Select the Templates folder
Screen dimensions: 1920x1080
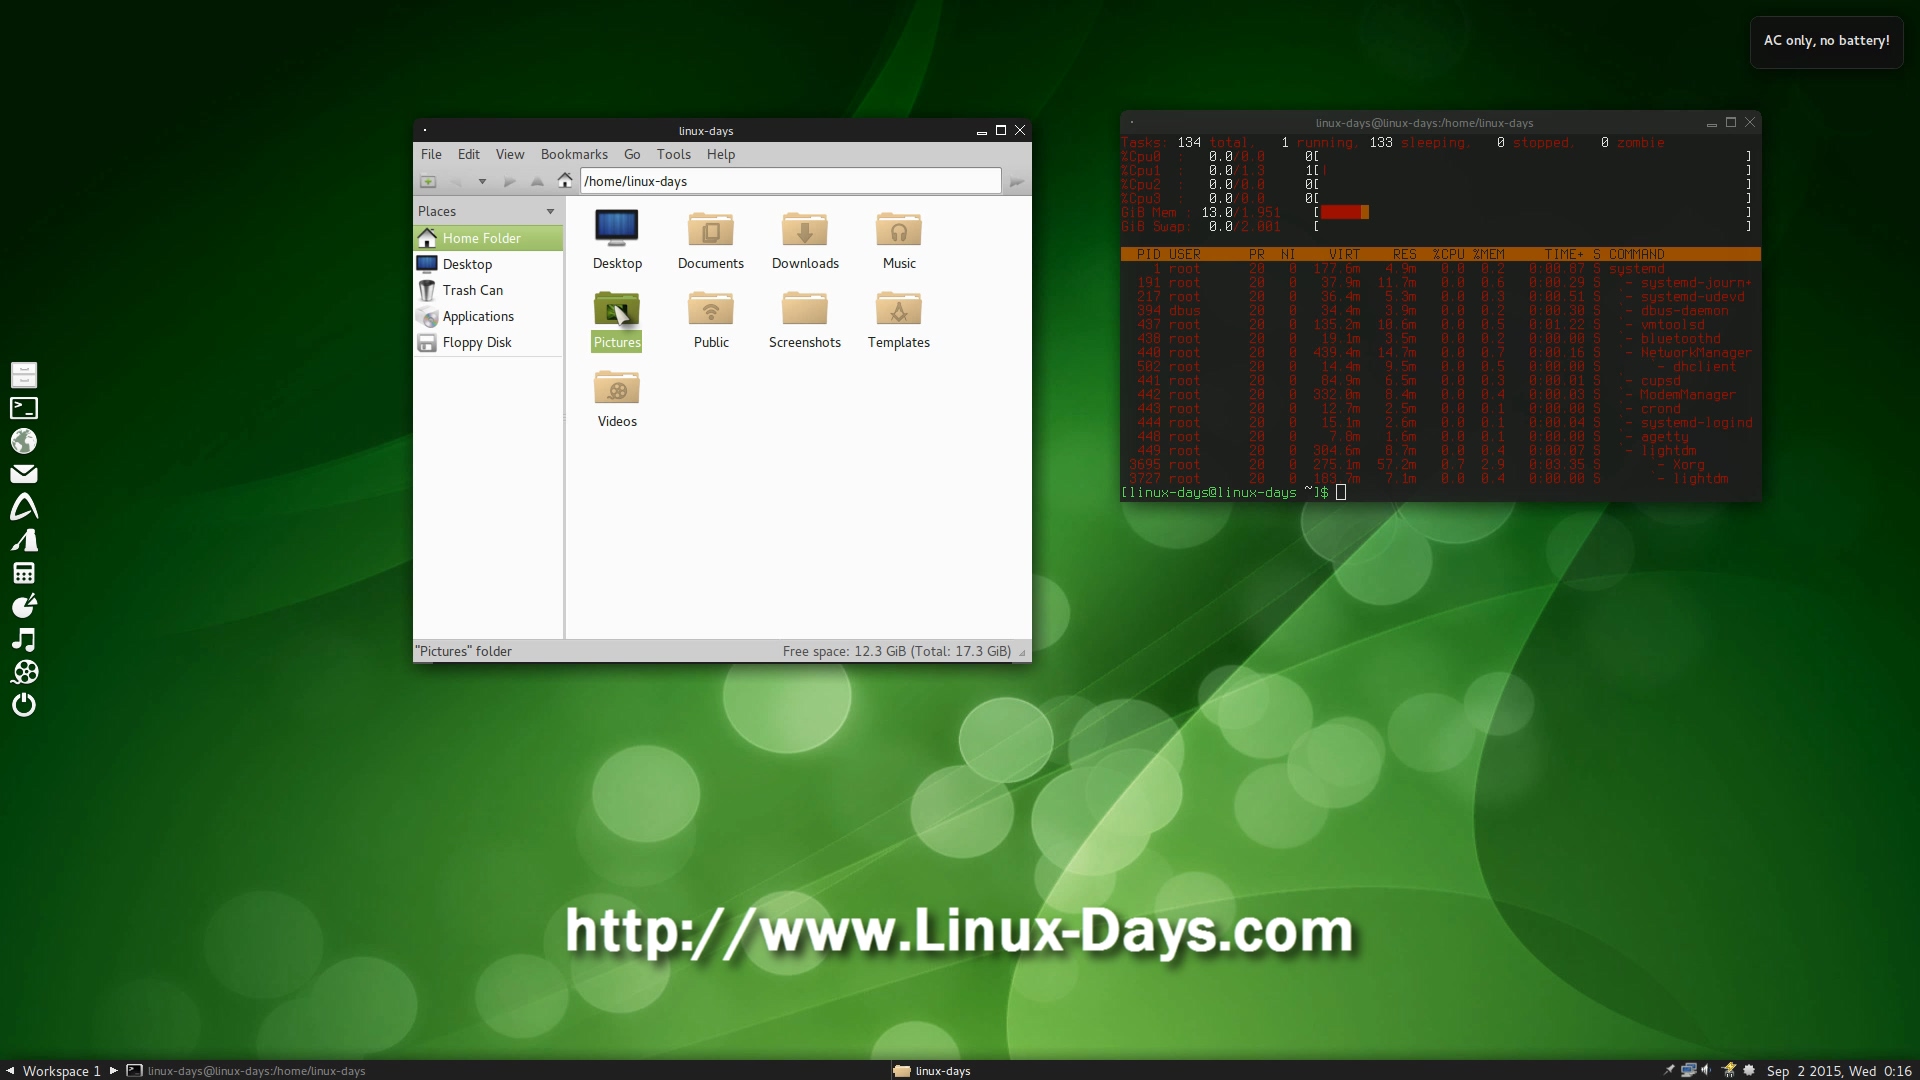click(899, 320)
